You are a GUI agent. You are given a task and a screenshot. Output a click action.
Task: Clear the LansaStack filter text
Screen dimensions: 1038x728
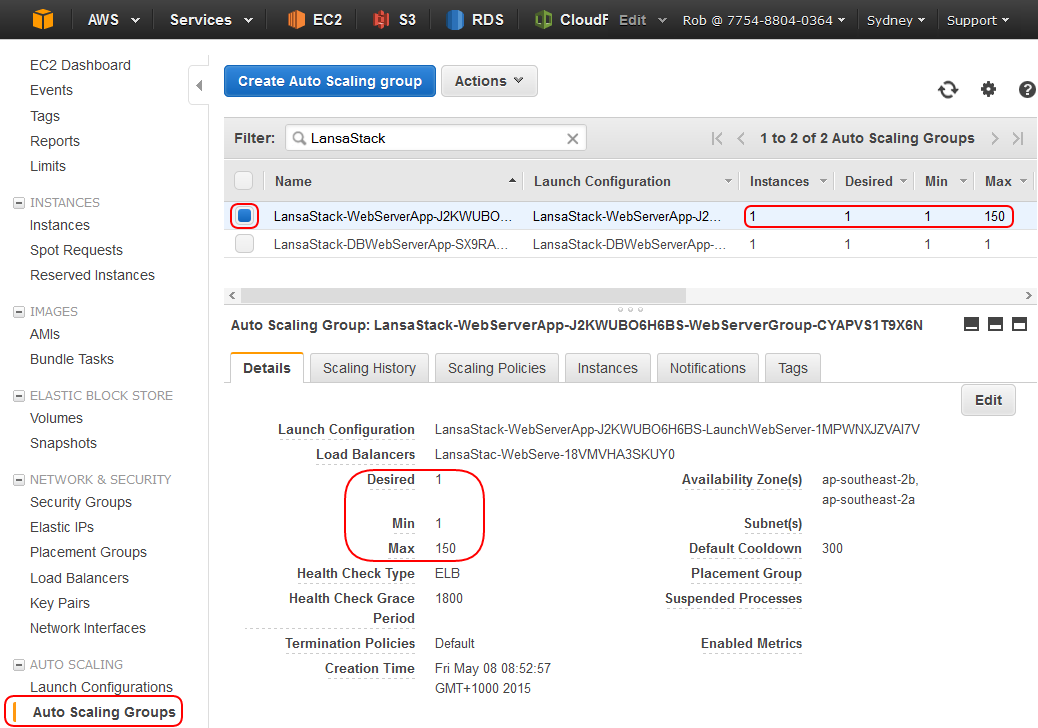[x=573, y=138]
